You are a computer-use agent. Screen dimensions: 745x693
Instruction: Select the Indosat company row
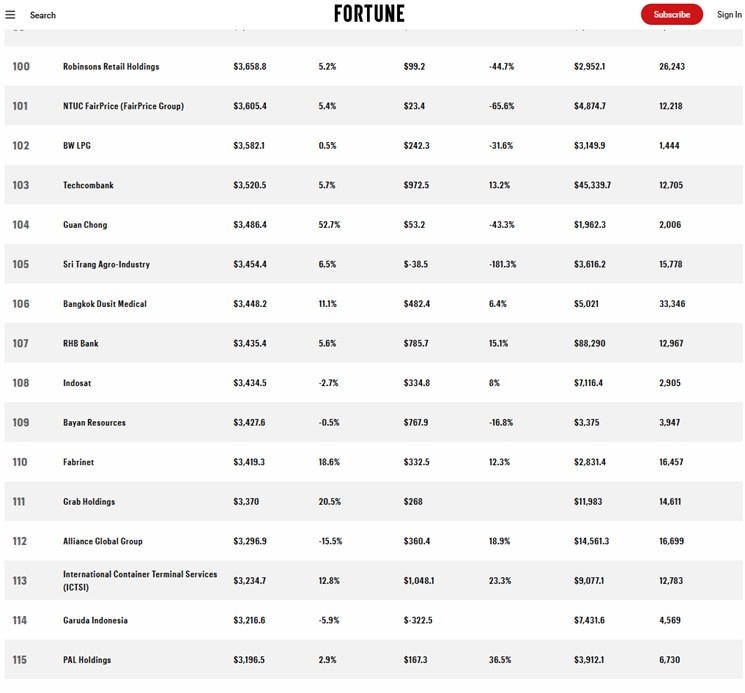[373, 383]
